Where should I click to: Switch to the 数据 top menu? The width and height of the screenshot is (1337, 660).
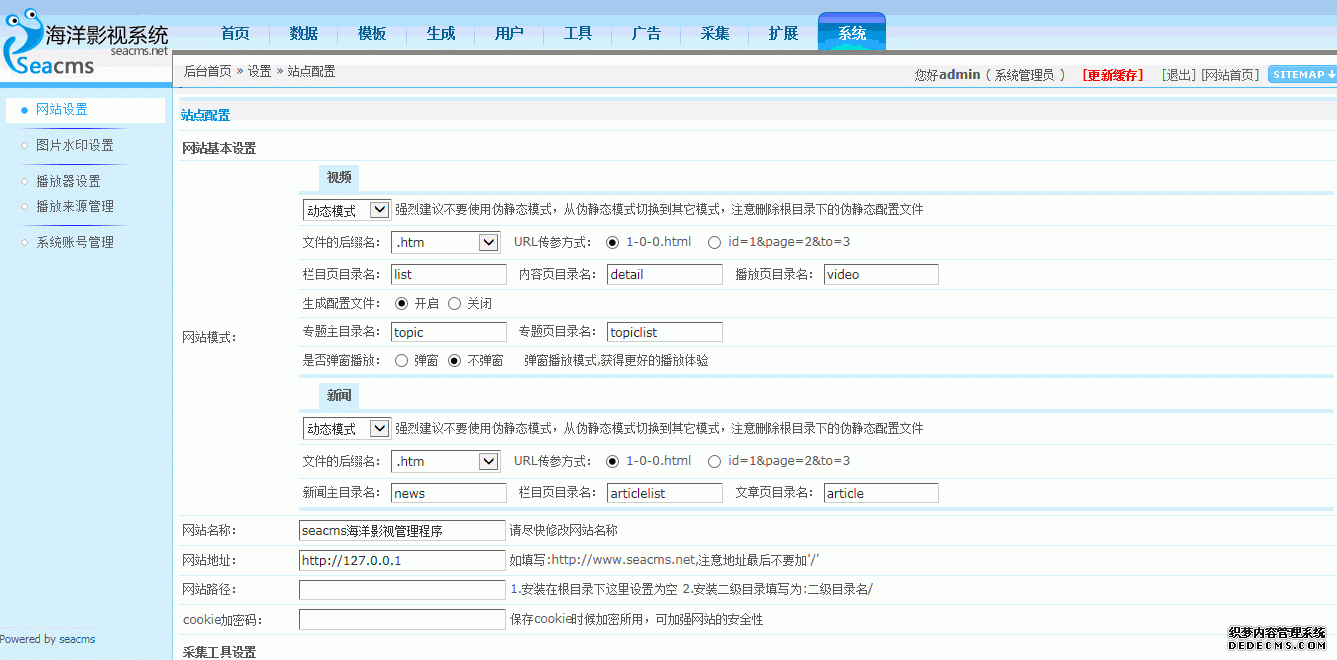[x=303, y=34]
